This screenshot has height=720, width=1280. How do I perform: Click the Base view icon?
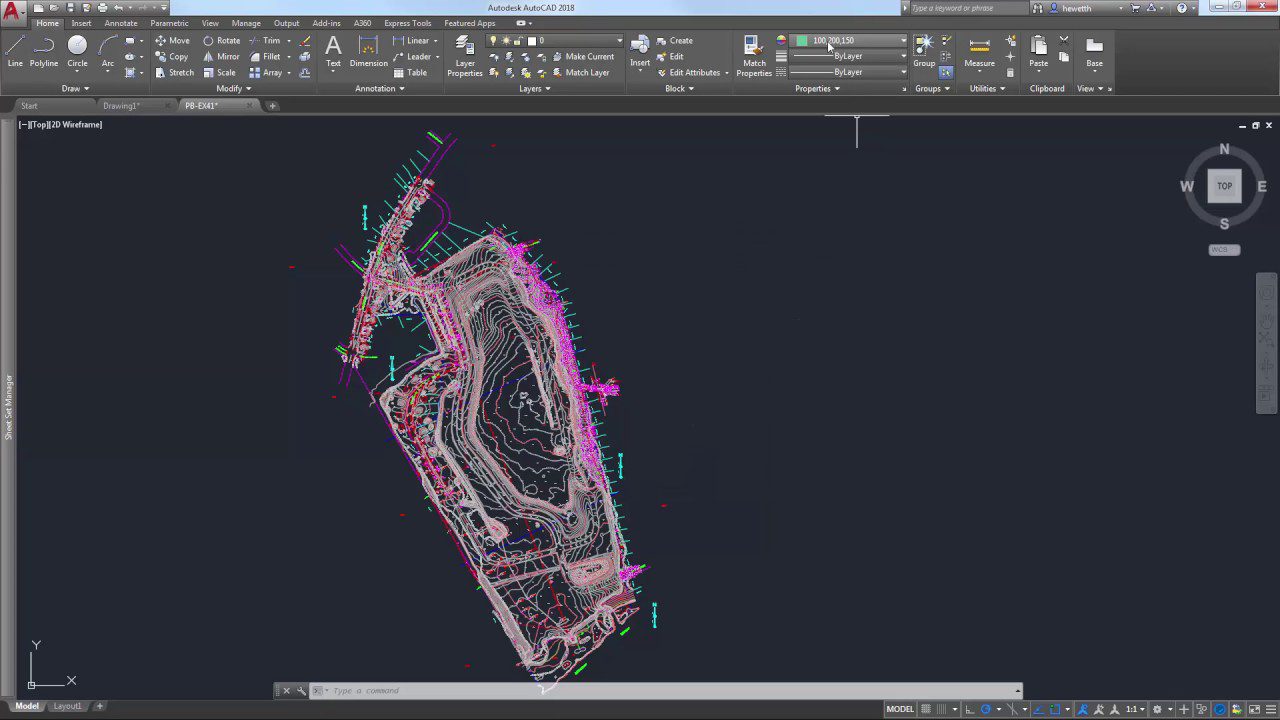point(1095,50)
